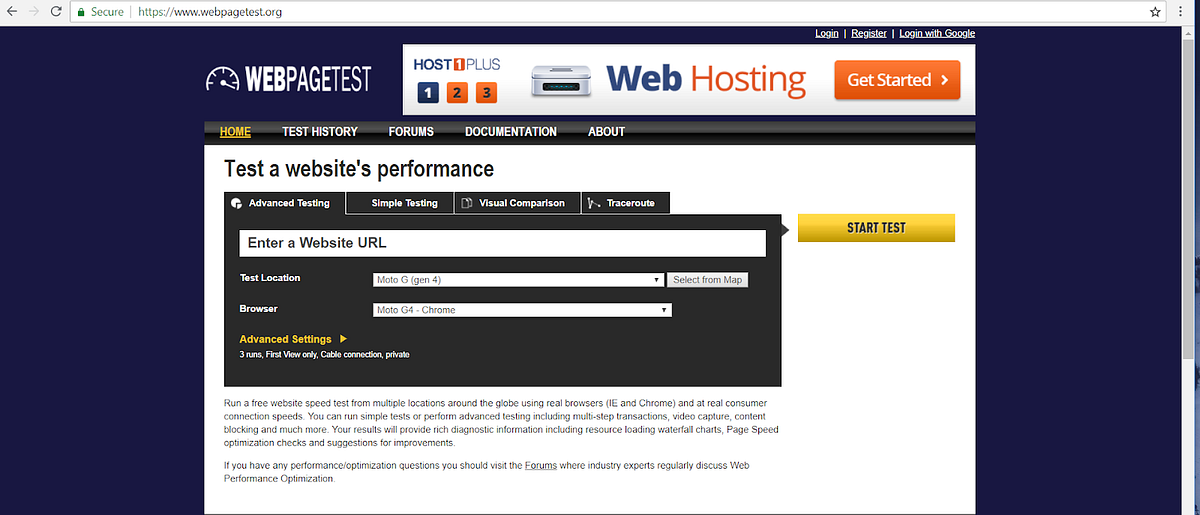Click the number 1 box in ad
1200x515 pixels.
pyautogui.click(x=427, y=93)
